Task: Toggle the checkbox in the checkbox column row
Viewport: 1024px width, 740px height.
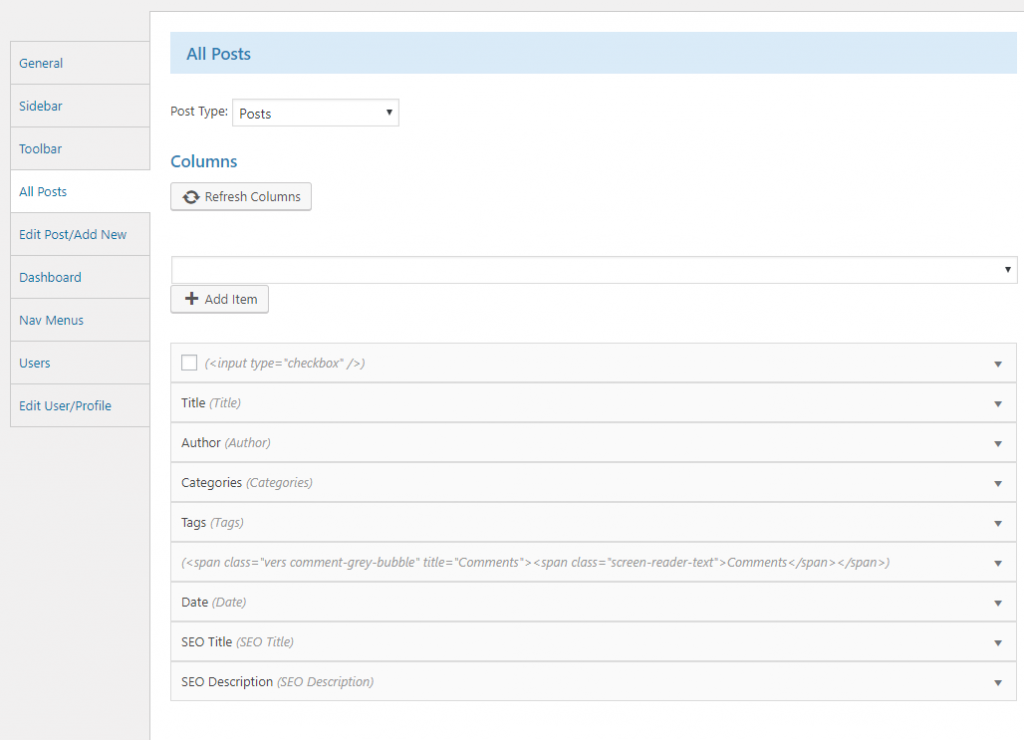Action: pos(189,362)
